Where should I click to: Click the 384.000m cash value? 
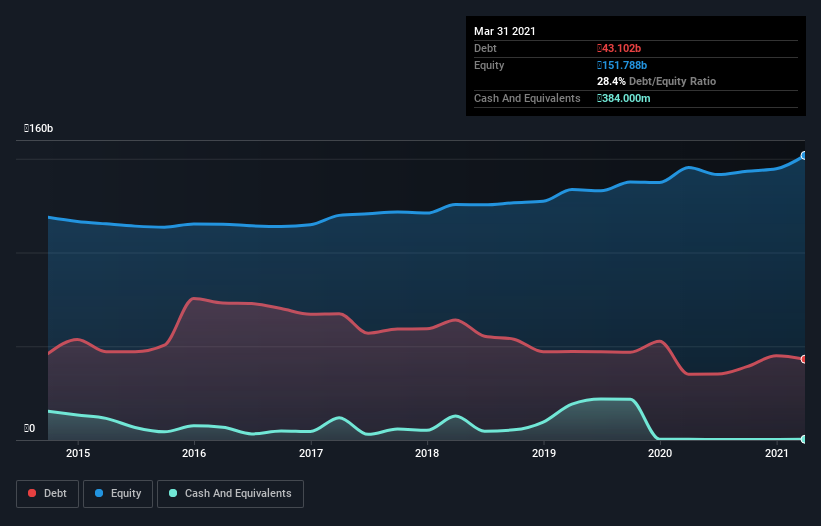click(x=624, y=98)
